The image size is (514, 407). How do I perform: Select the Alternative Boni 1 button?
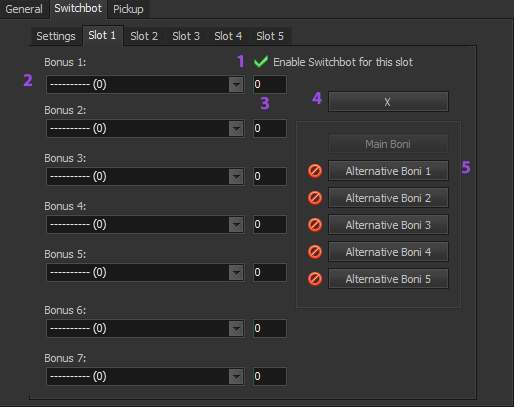pyautogui.click(x=388, y=171)
